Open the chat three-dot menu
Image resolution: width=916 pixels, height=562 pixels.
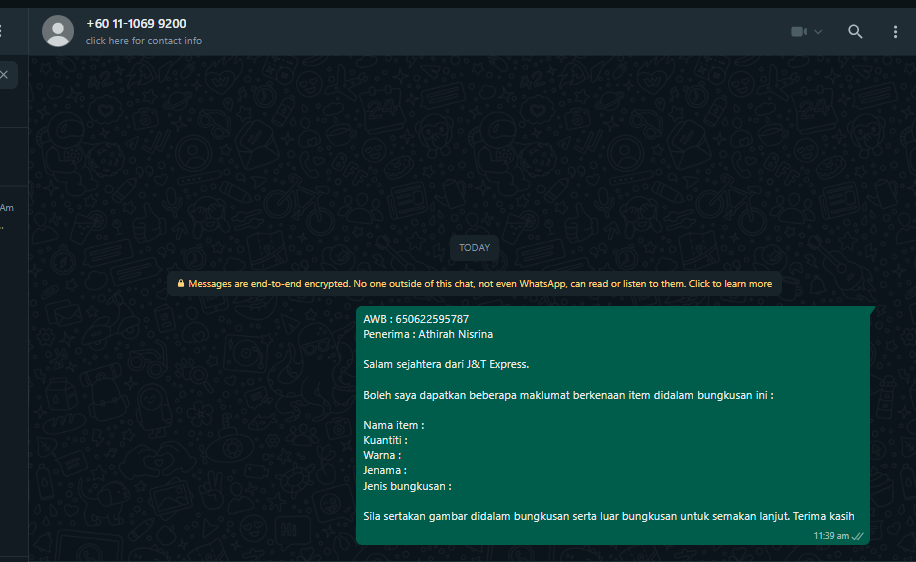click(x=895, y=32)
